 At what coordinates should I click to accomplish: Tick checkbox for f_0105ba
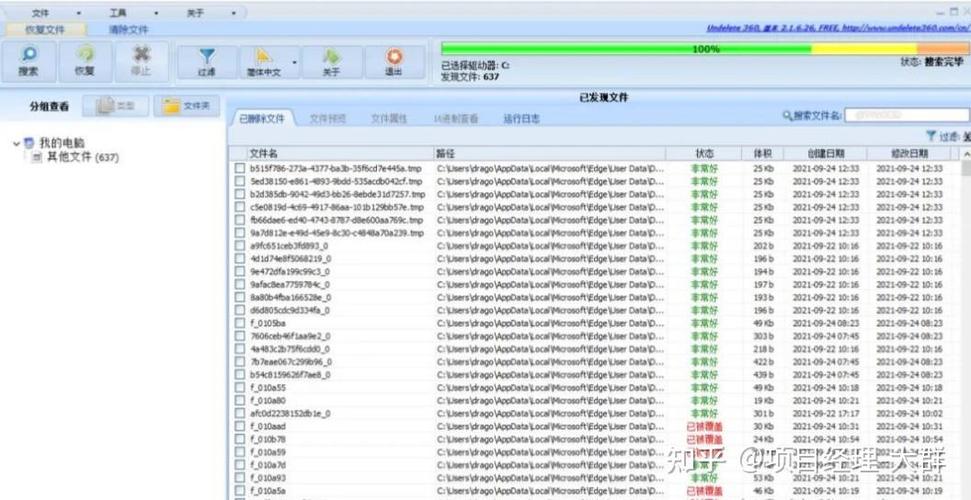[x=240, y=323]
